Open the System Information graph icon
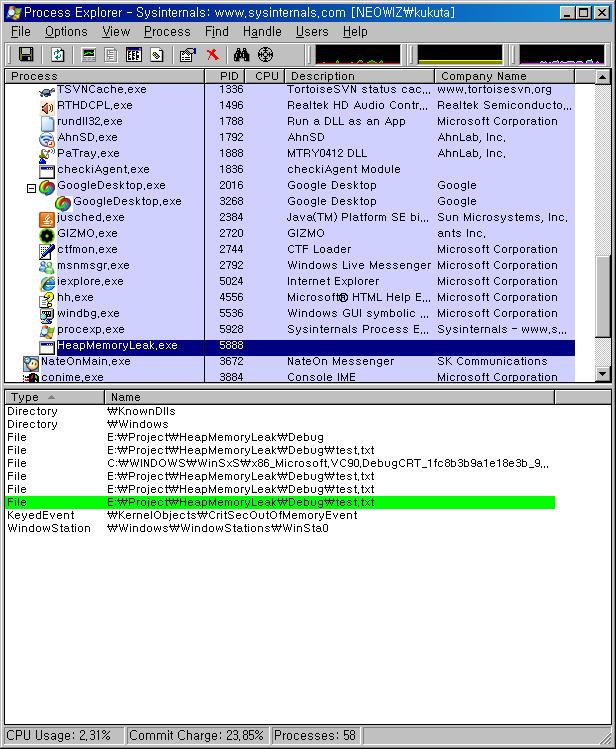The image size is (616, 749). tap(89, 55)
